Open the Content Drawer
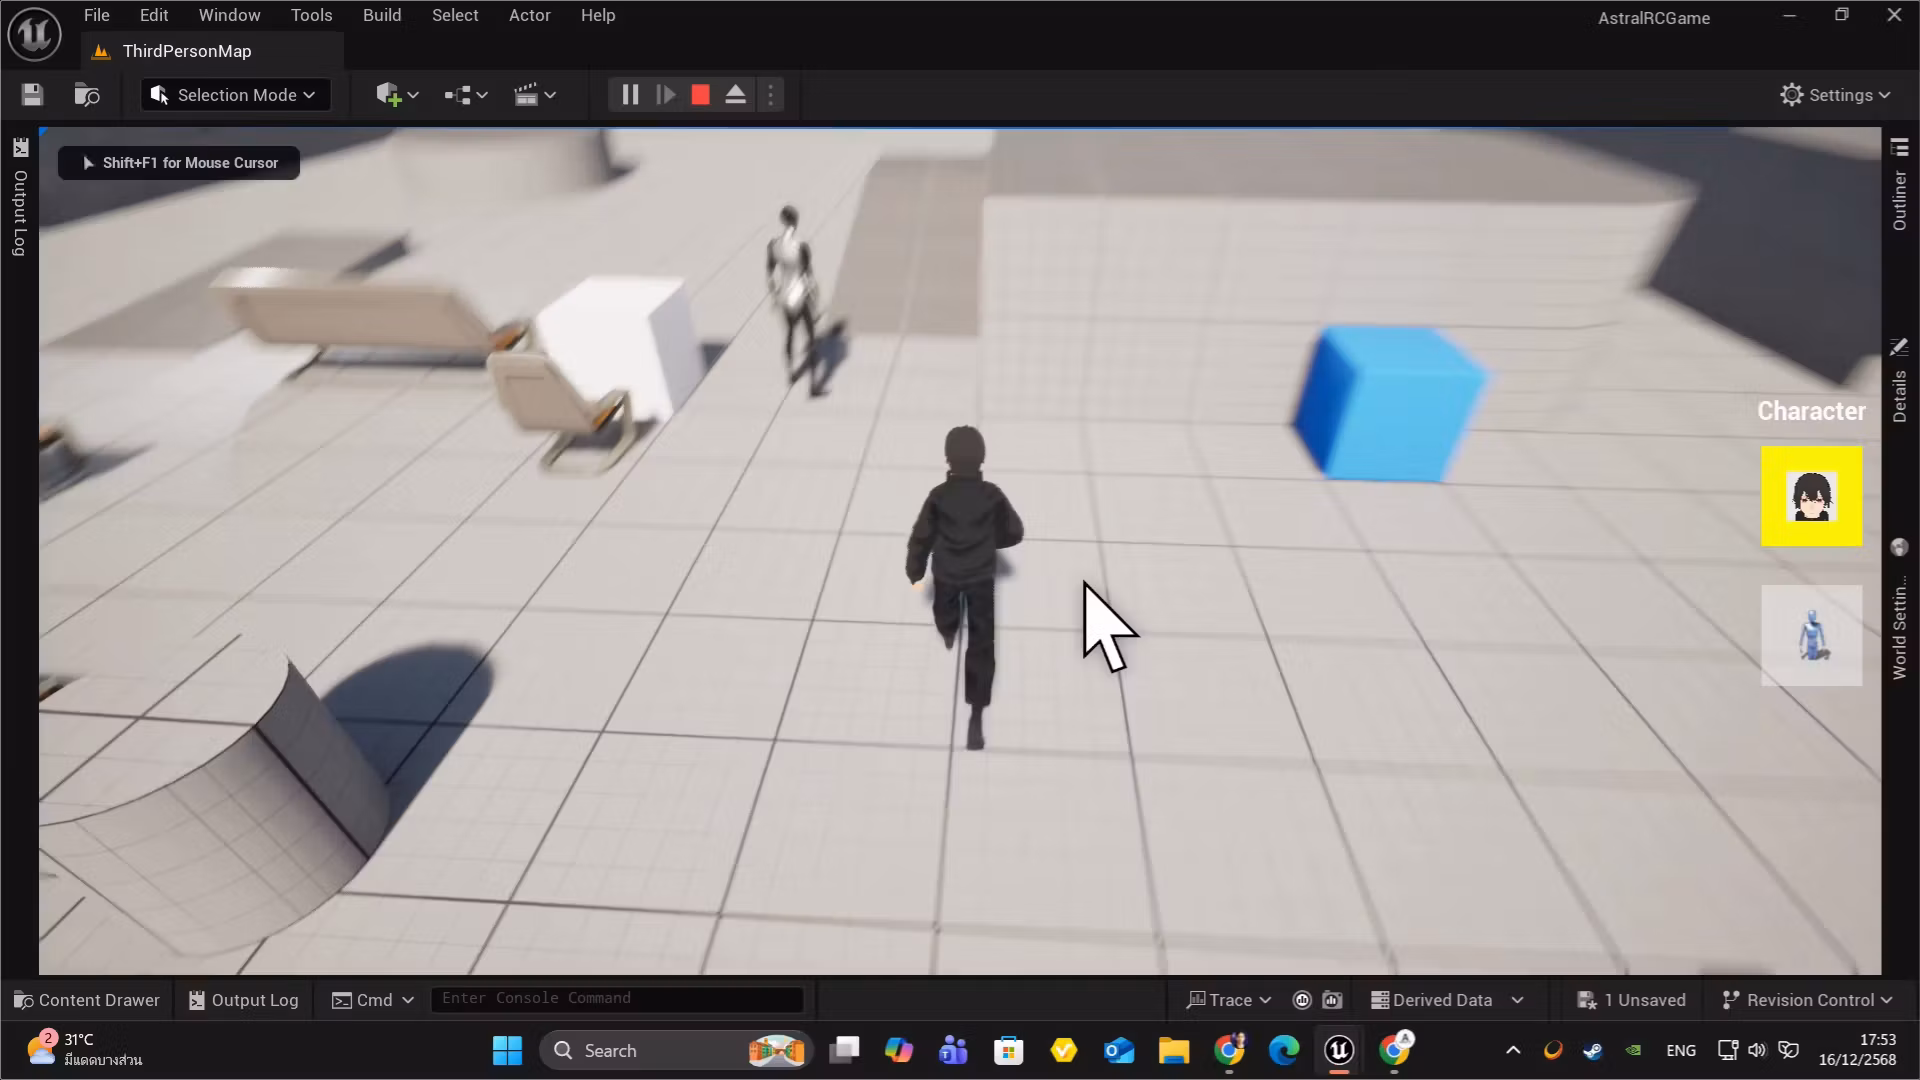The height and width of the screenshot is (1080, 1920). coord(87,999)
